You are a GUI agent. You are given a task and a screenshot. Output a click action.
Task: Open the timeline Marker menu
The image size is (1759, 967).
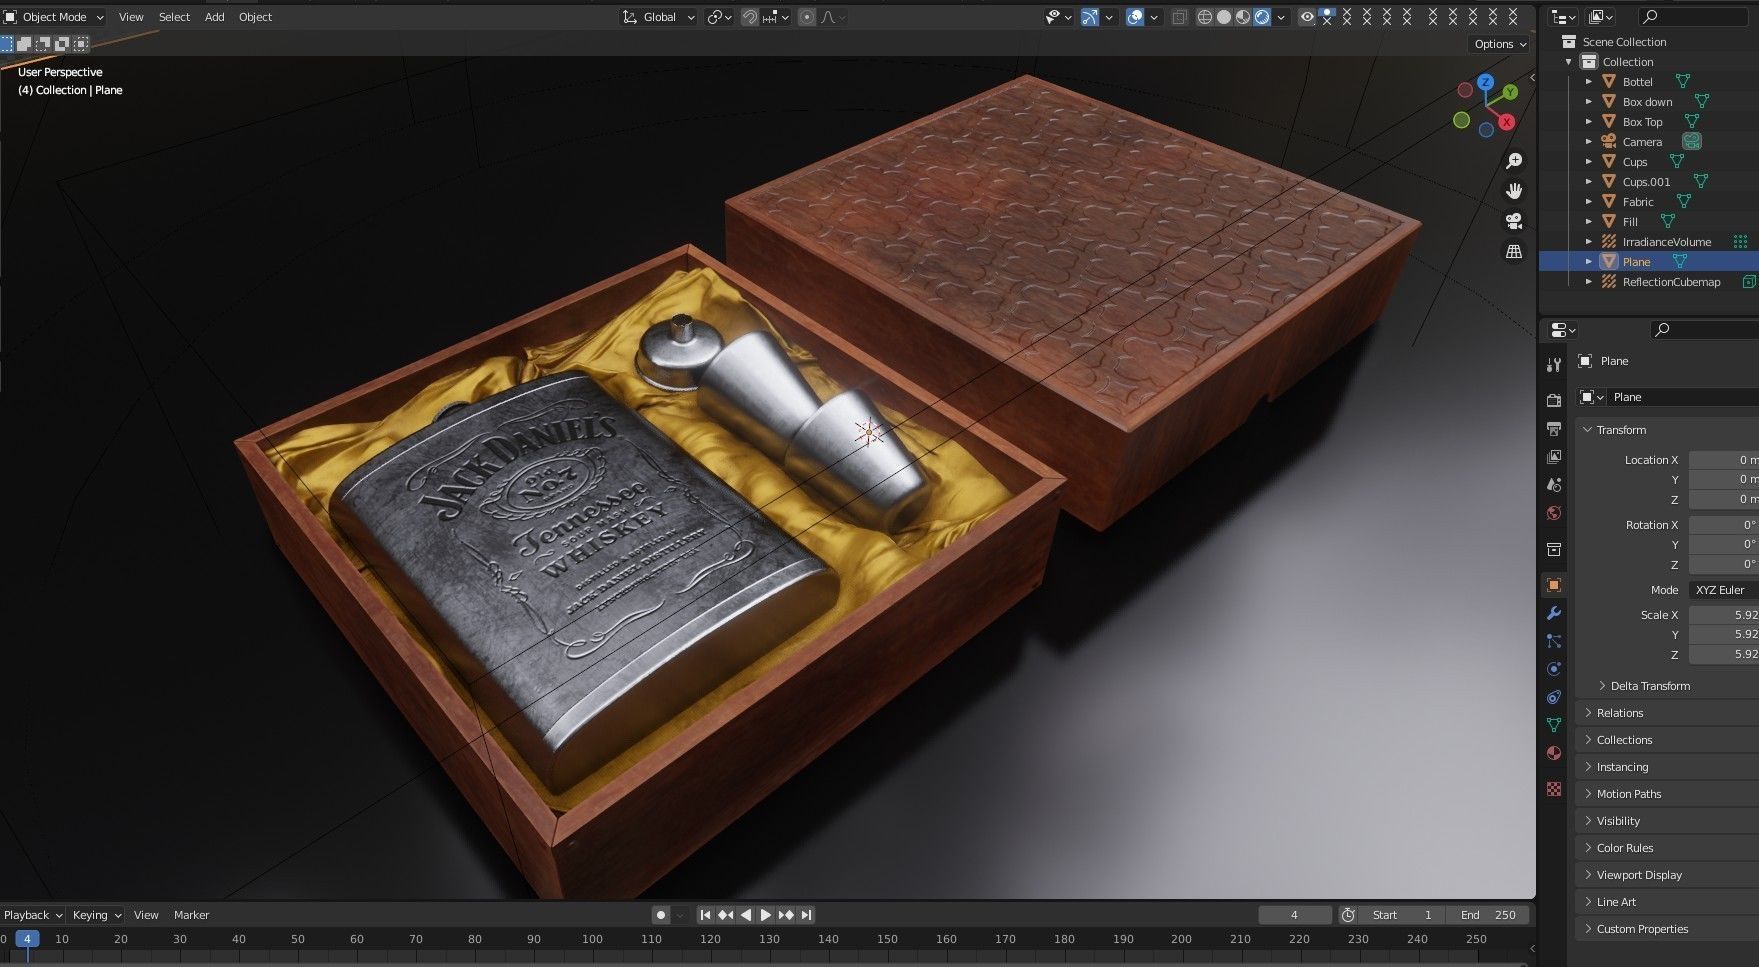pos(191,915)
